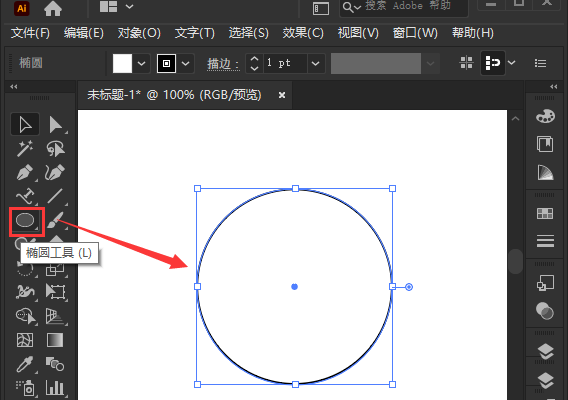Click the 描边 stroke panel link
Screen dimensions: 568x400
pos(223,64)
